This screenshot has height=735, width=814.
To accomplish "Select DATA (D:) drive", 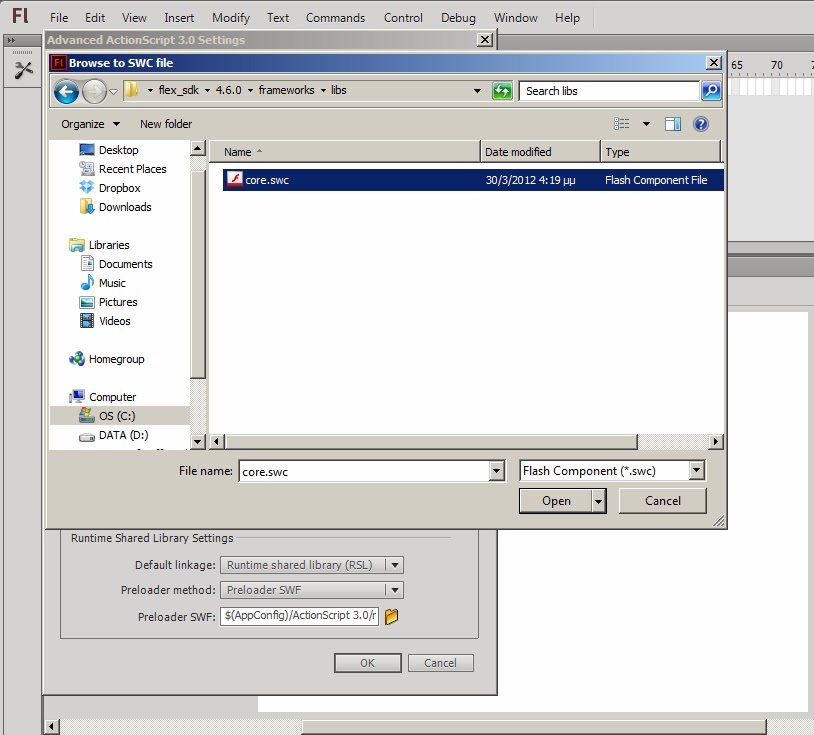I will [x=124, y=435].
